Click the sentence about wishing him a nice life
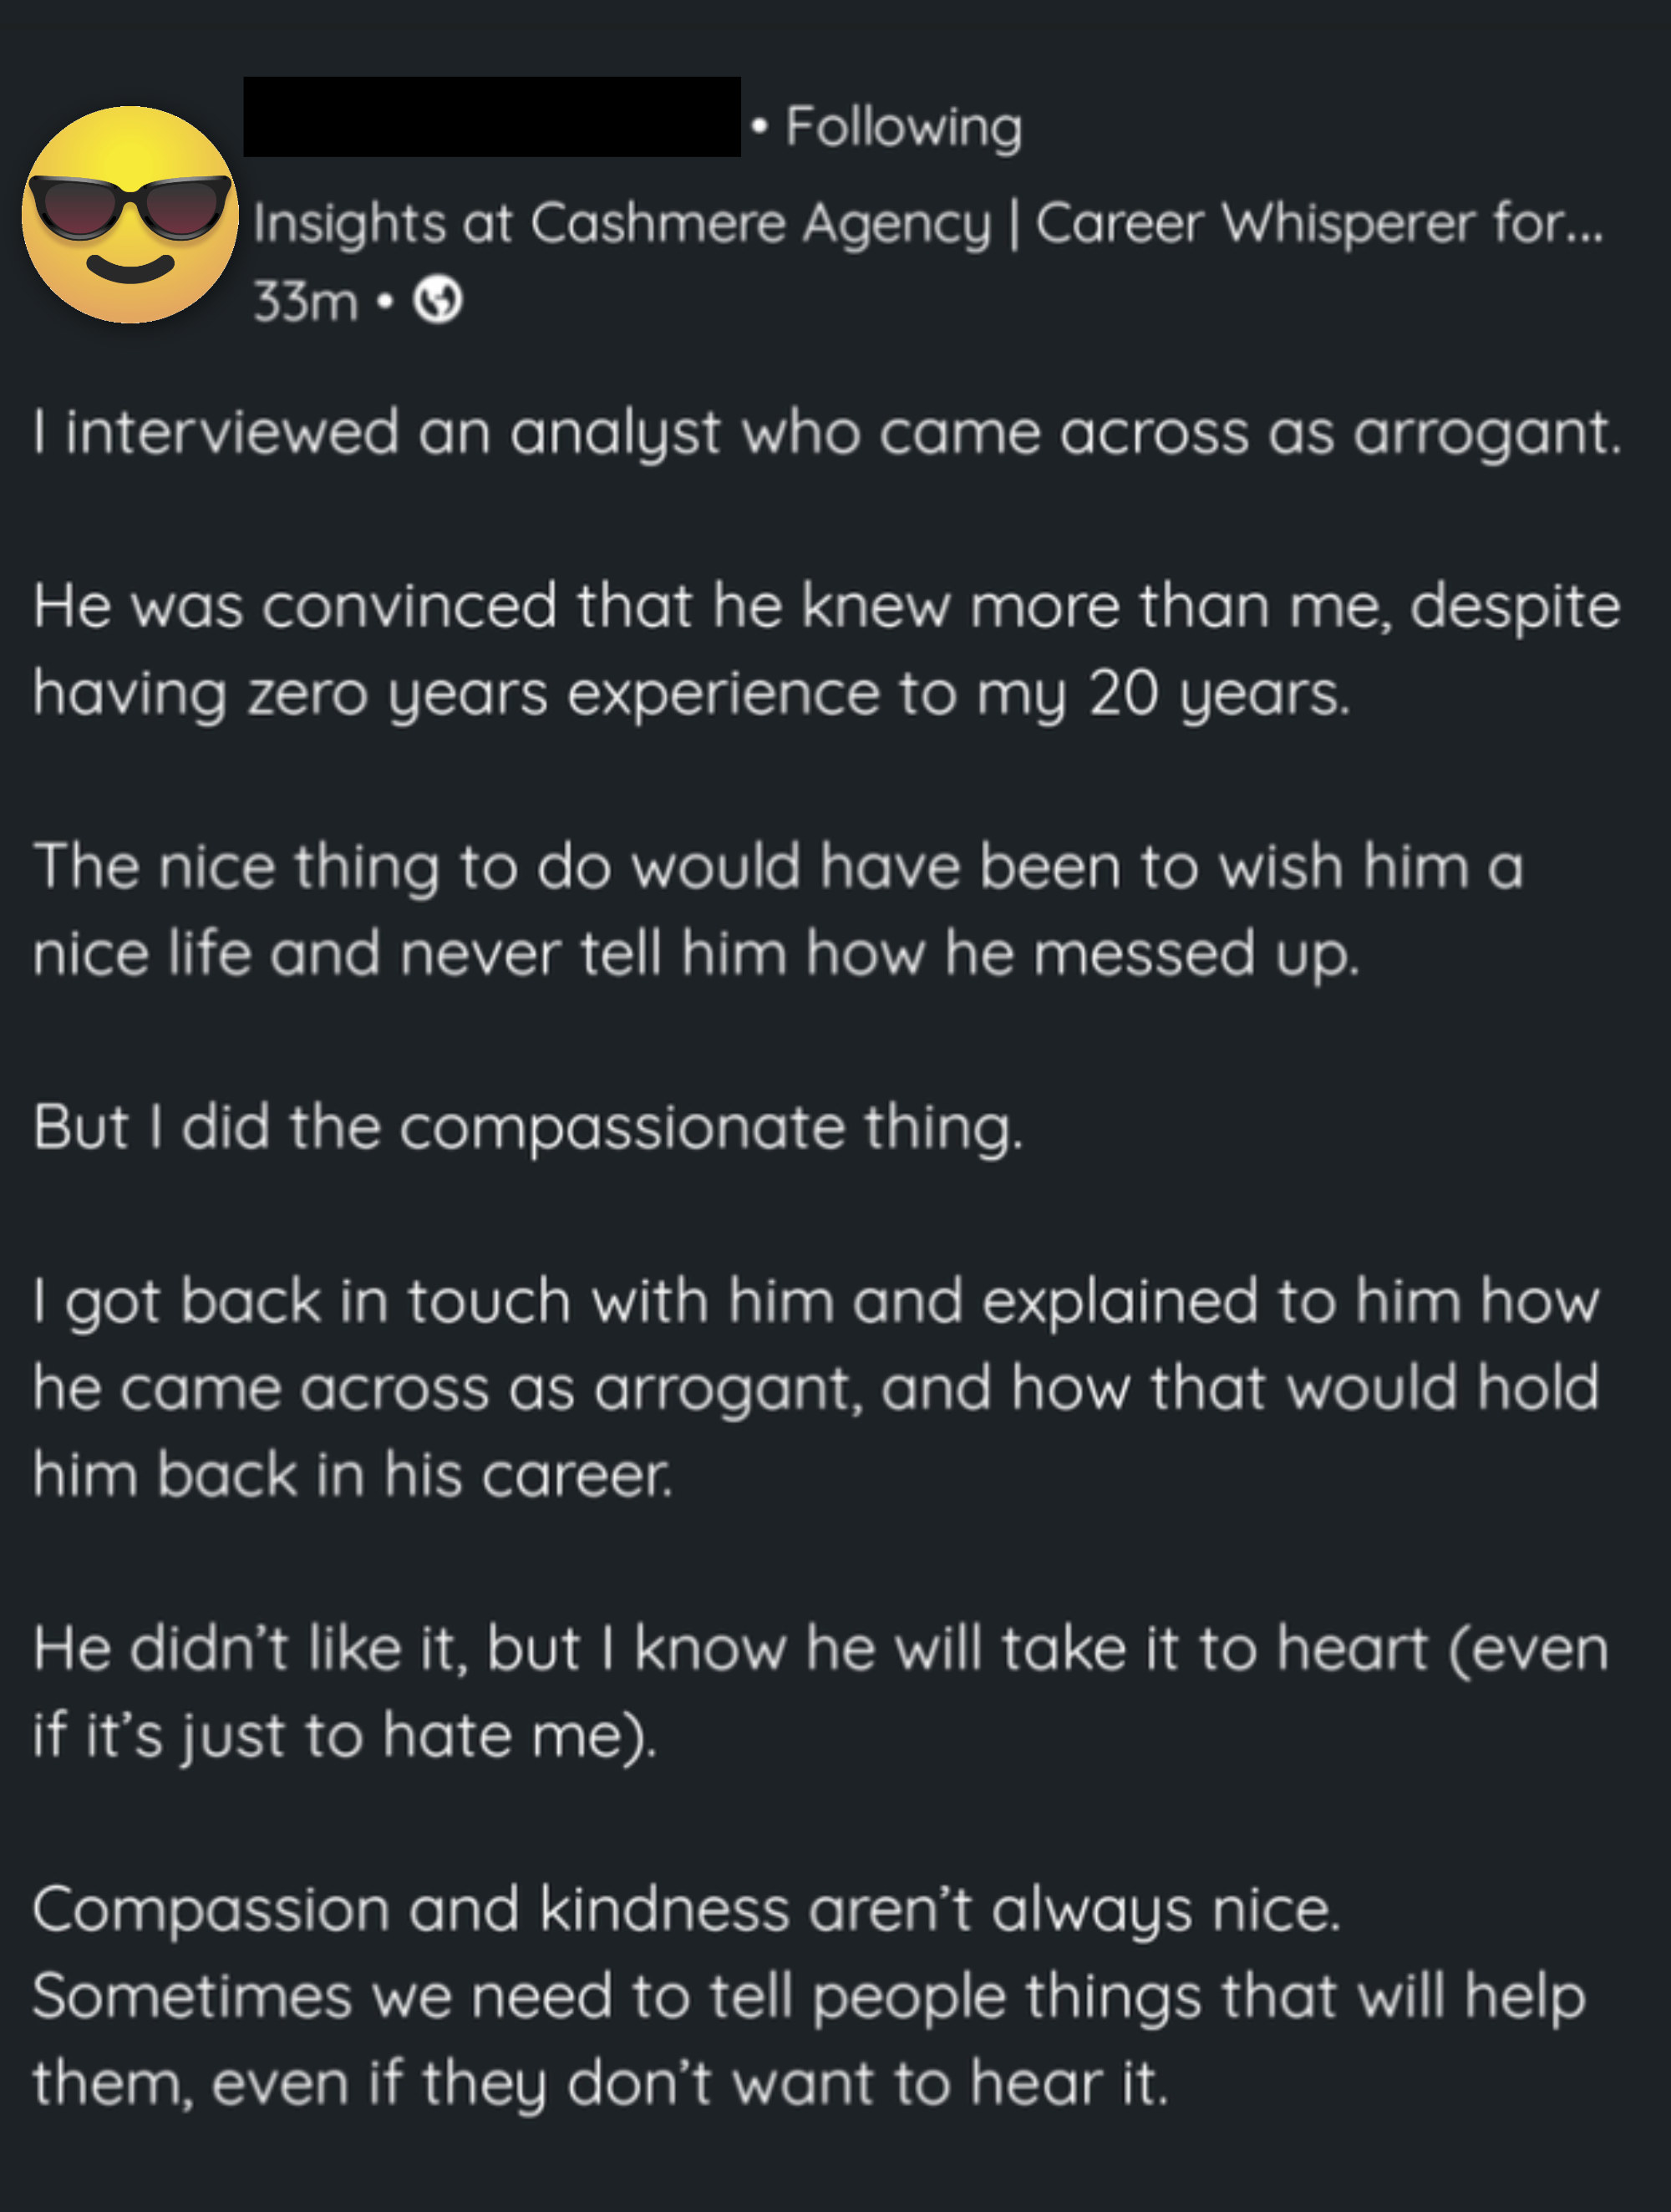 (780, 910)
